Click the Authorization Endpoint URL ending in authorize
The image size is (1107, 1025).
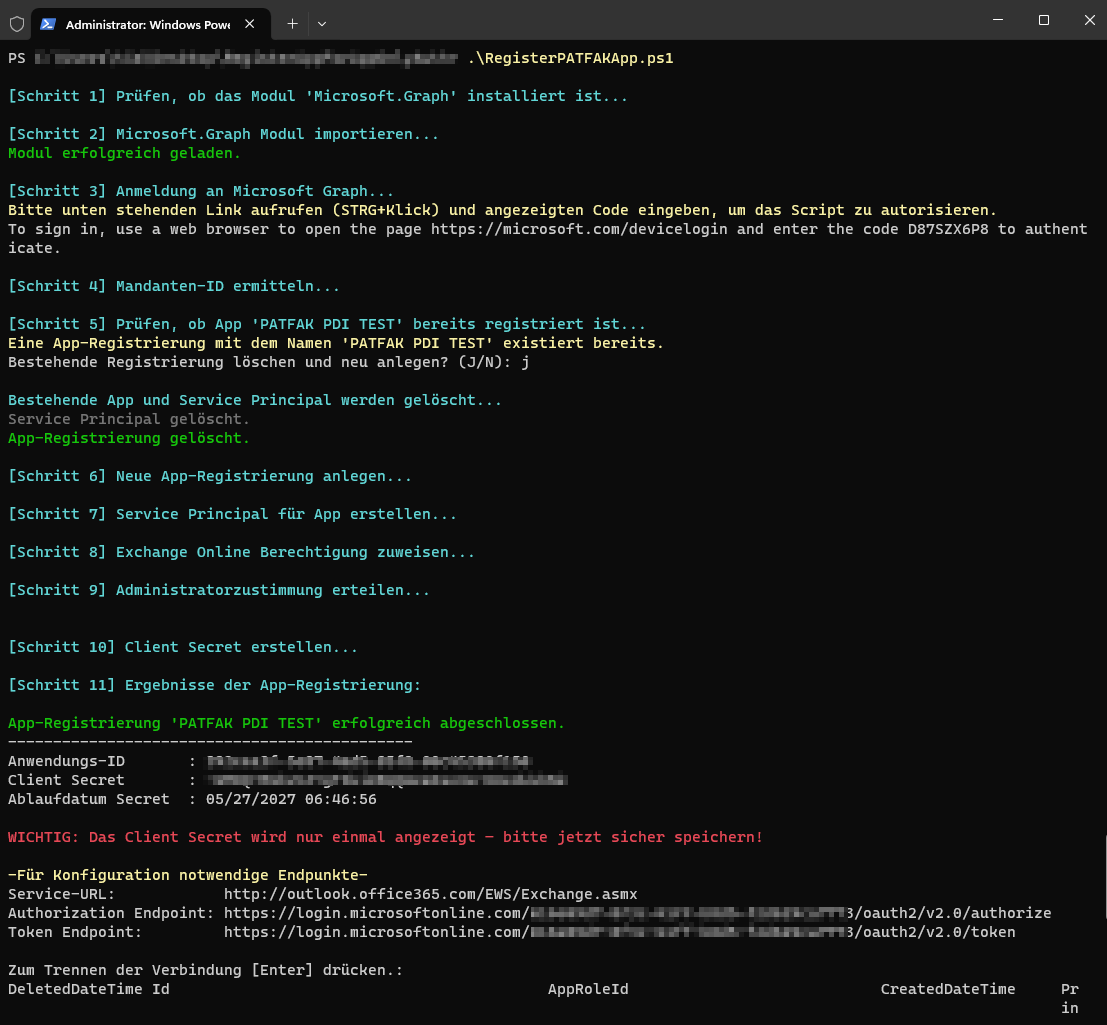point(637,913)
